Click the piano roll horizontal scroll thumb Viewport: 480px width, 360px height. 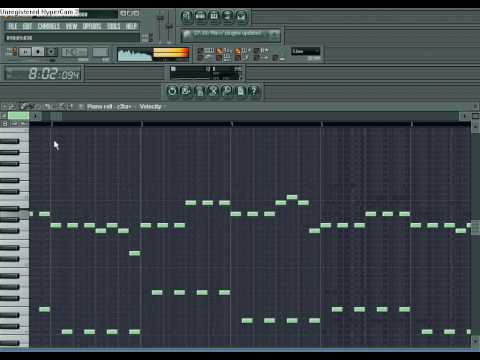click(x=56, y=116)
